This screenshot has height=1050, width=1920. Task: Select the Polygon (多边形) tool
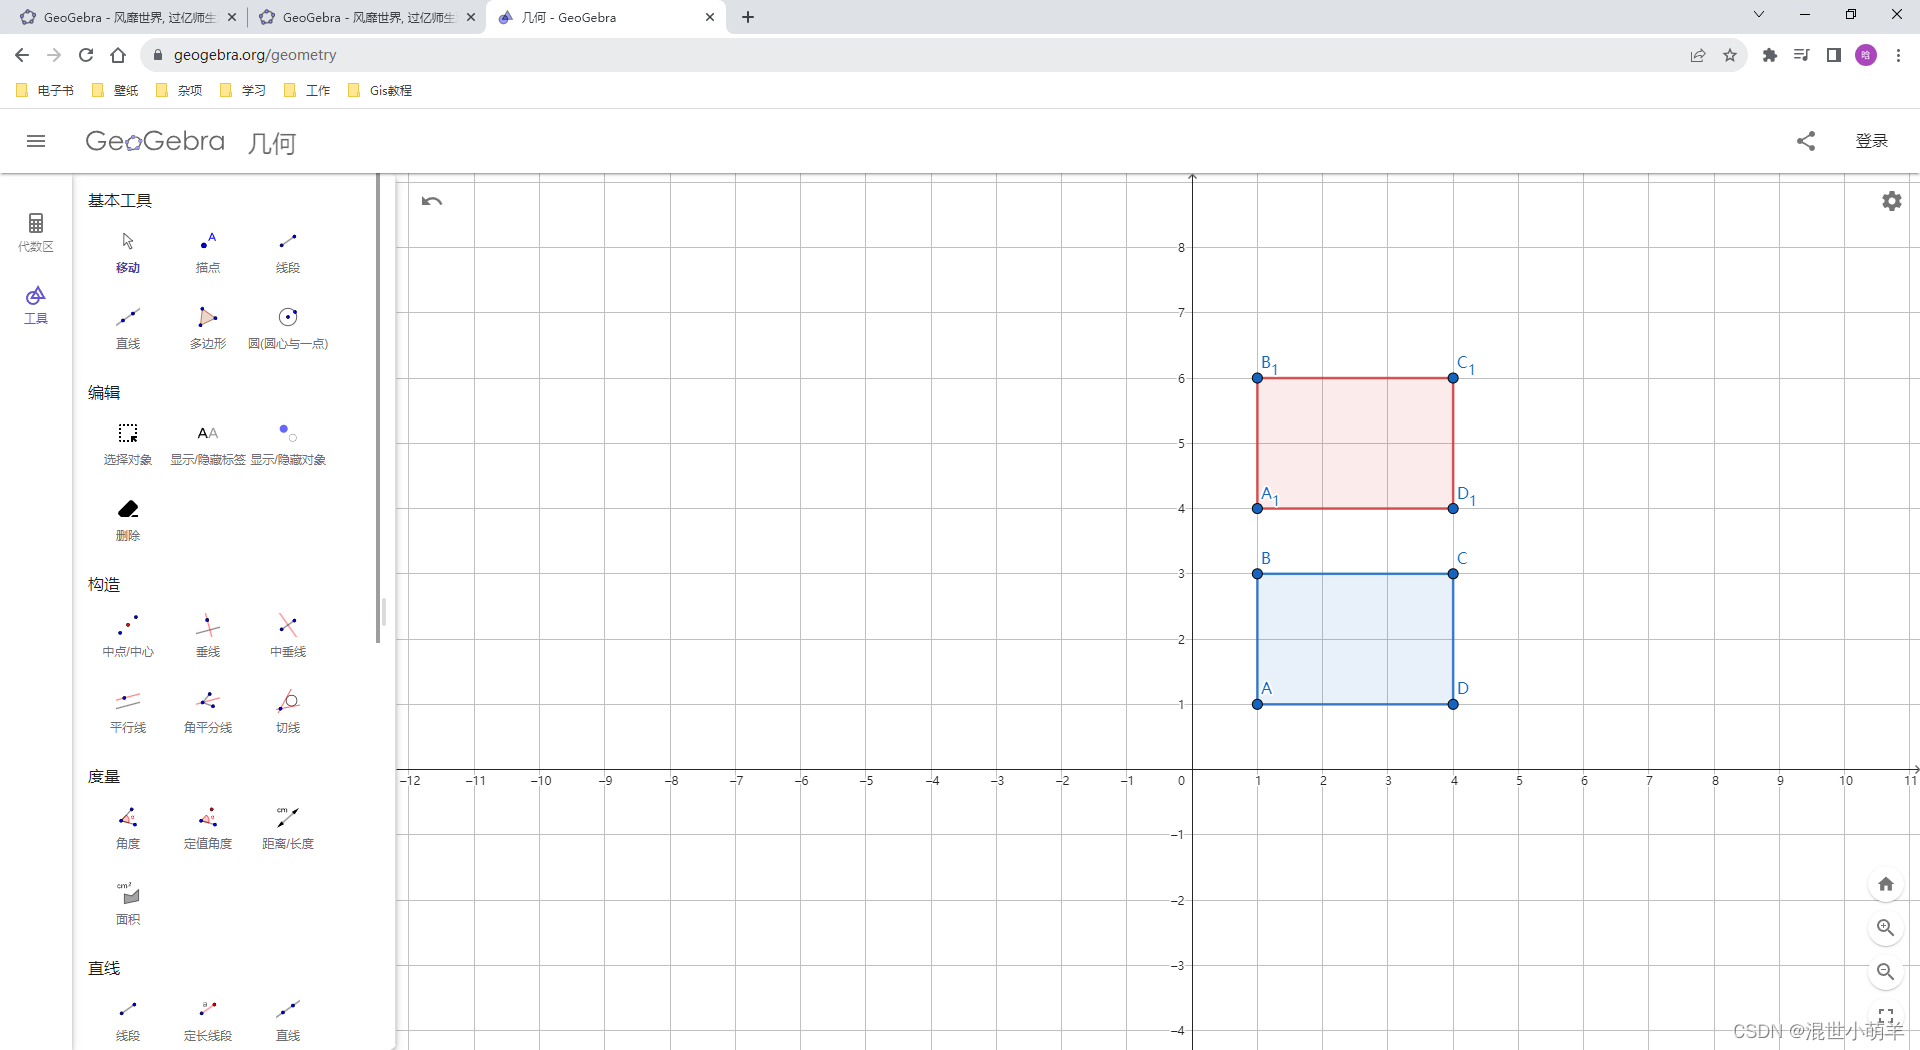(208, 328)
